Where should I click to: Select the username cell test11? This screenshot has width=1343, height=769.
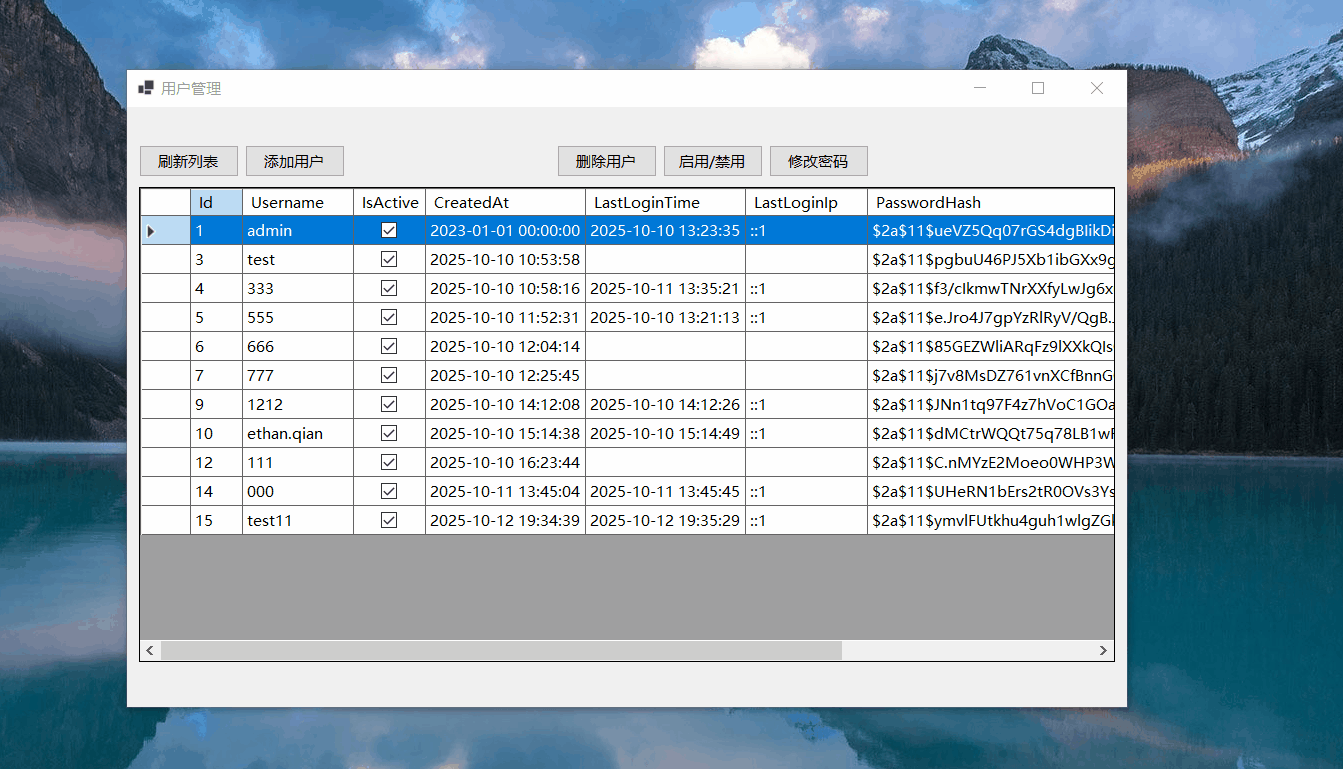[298, 520]
